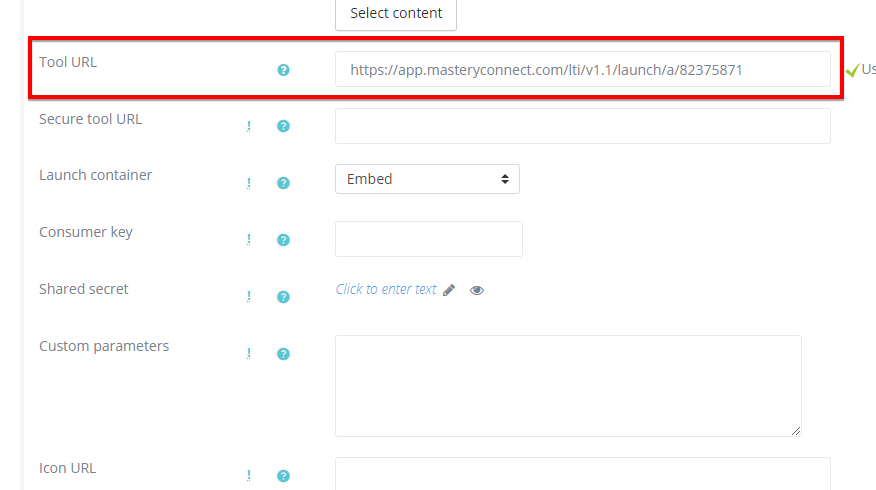Click the Select content button
This screenshot has width=876, height=490.
[396, 14]
